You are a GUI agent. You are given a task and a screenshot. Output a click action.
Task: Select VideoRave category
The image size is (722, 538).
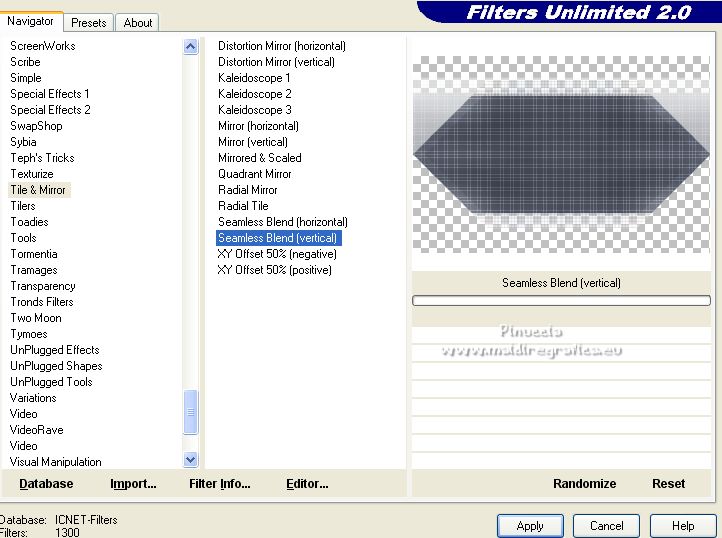(37, 430)
